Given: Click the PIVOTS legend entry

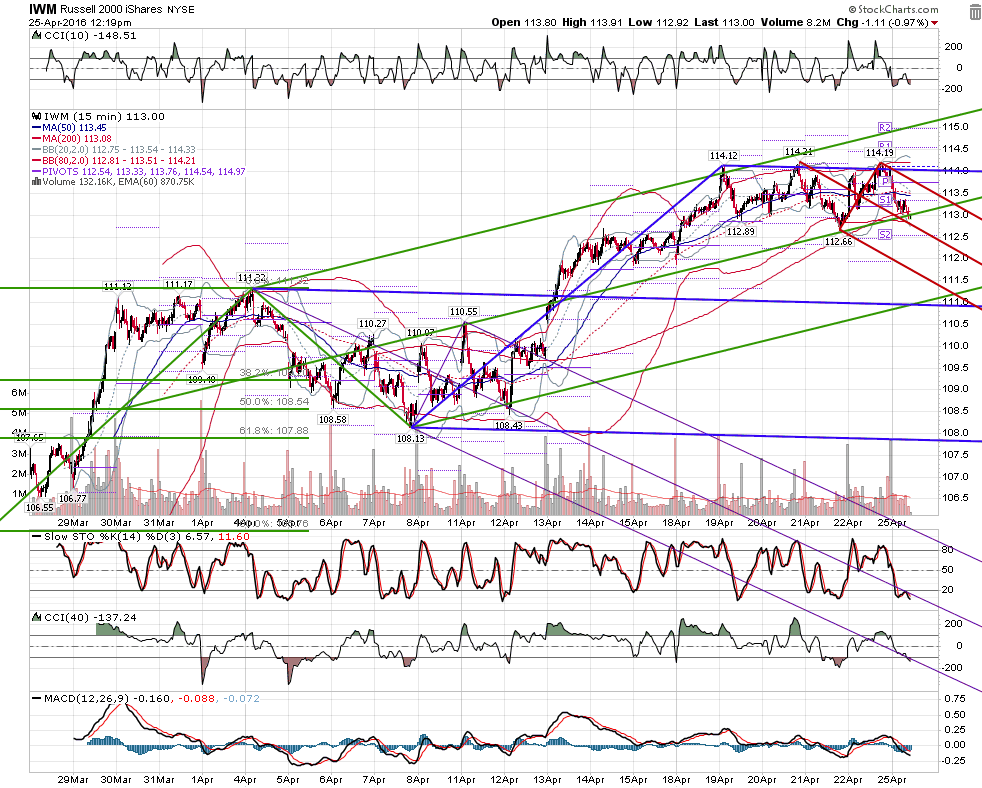Looking at the screenshot, I should (x=139, y=171).
